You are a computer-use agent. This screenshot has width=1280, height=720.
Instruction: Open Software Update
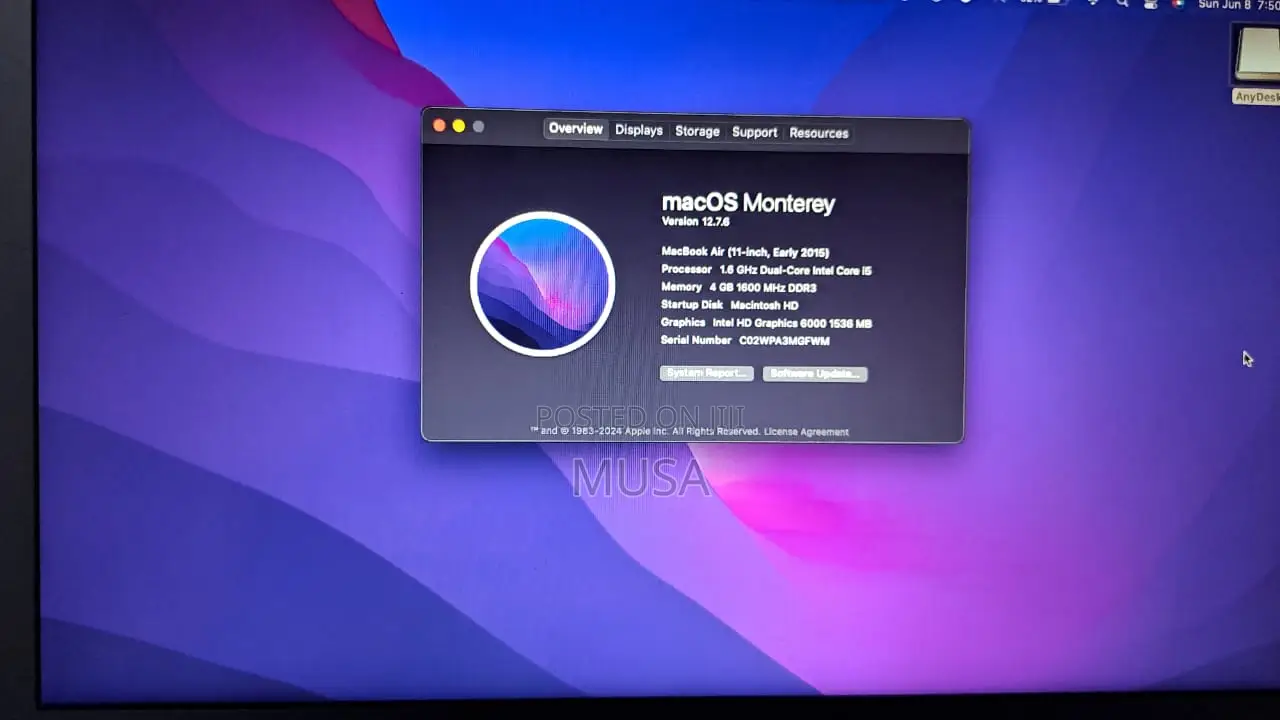[x=815, y=374]
